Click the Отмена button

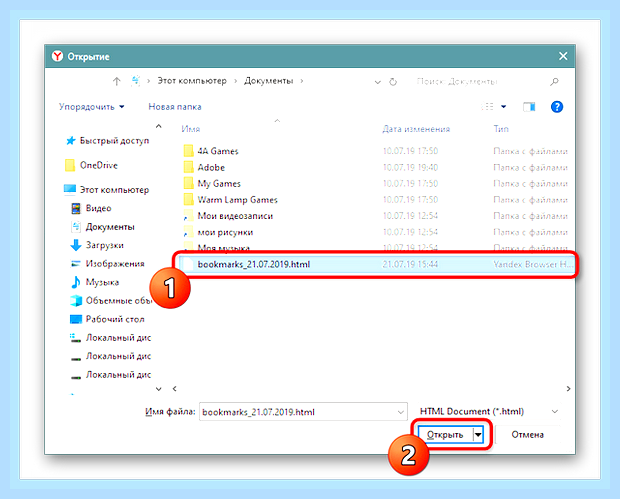pos(527,435)
